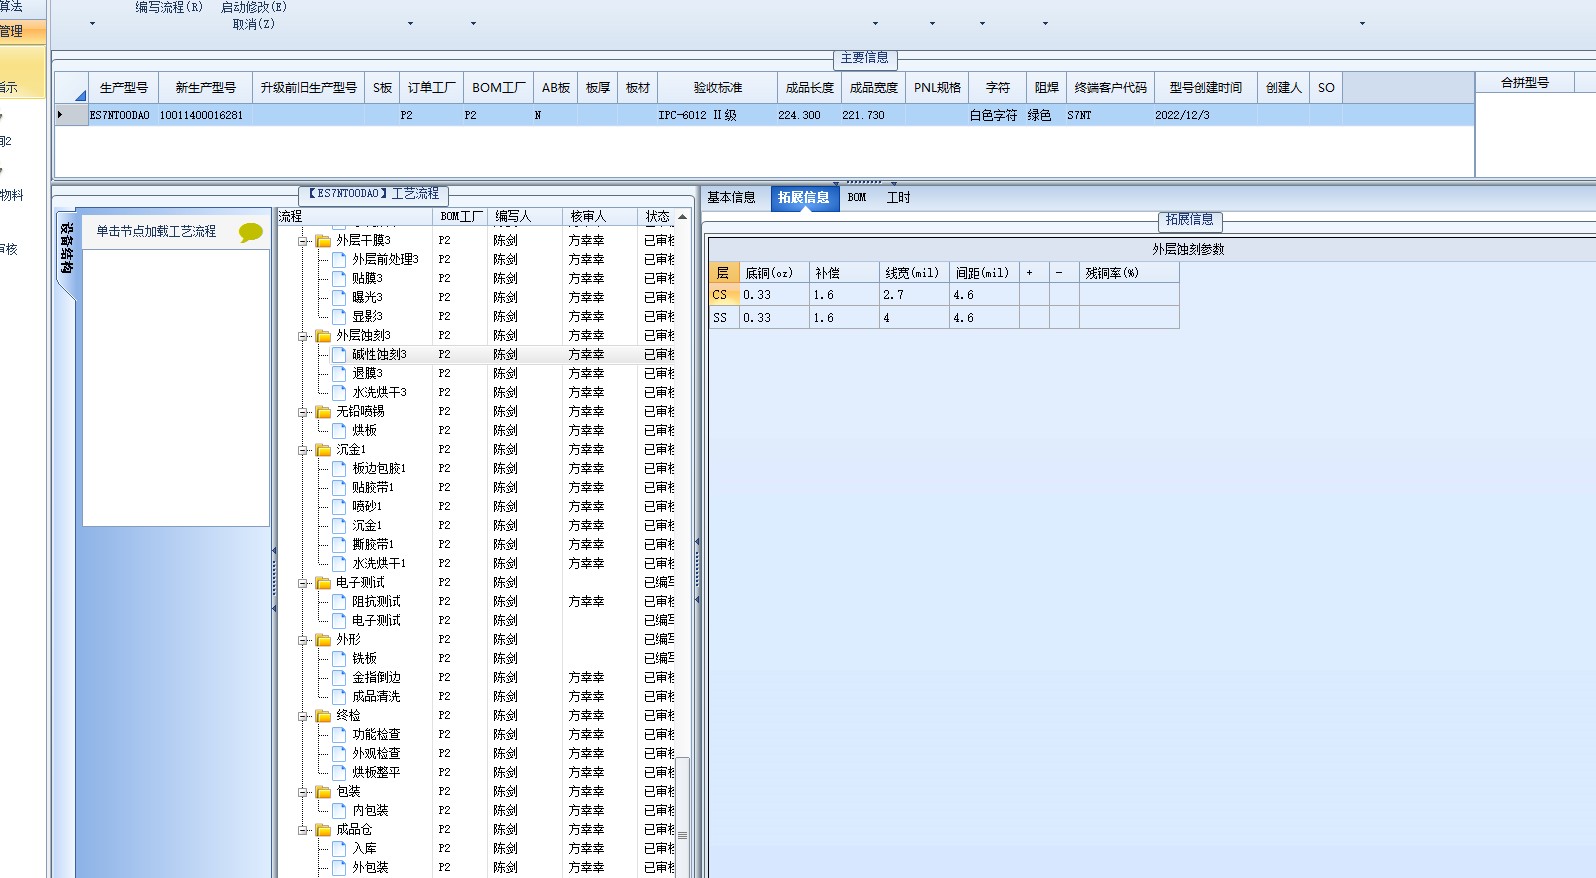
Task: Click the document icon beside 喷砂1
Action: point(339,506)
